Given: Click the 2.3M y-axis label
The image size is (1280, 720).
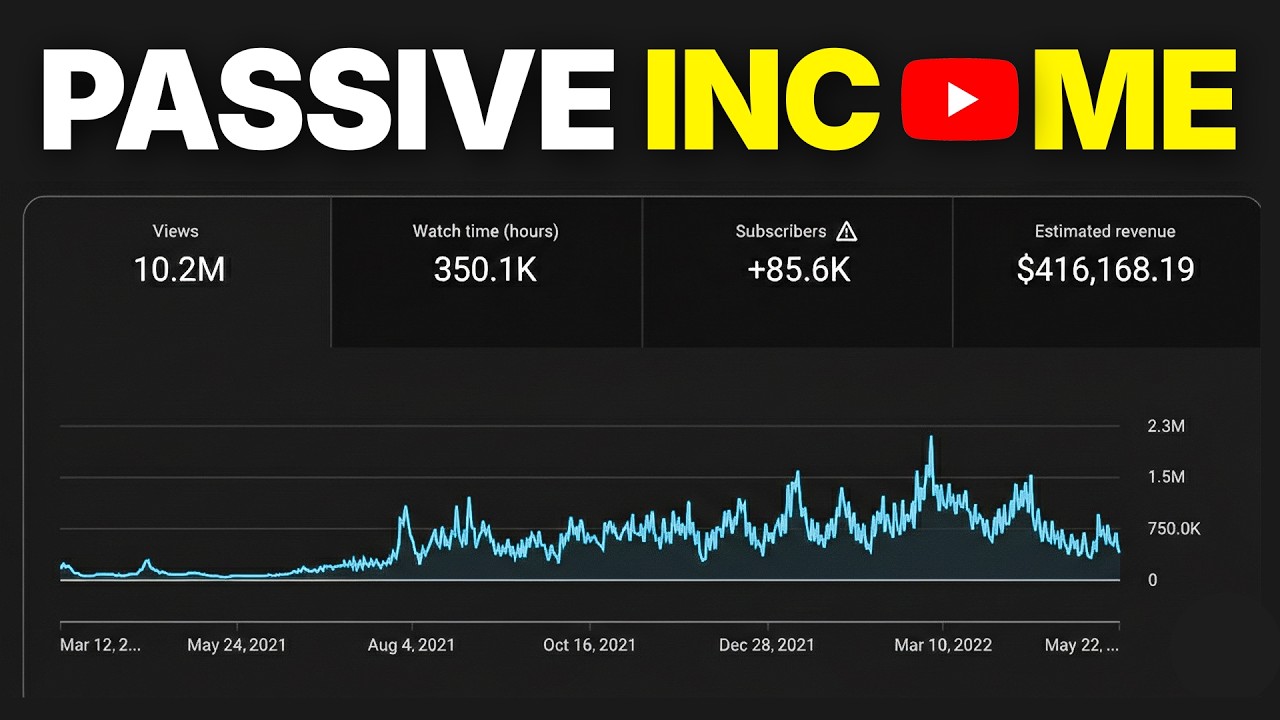Looking at the screenshot, I should click(1166, 426).
